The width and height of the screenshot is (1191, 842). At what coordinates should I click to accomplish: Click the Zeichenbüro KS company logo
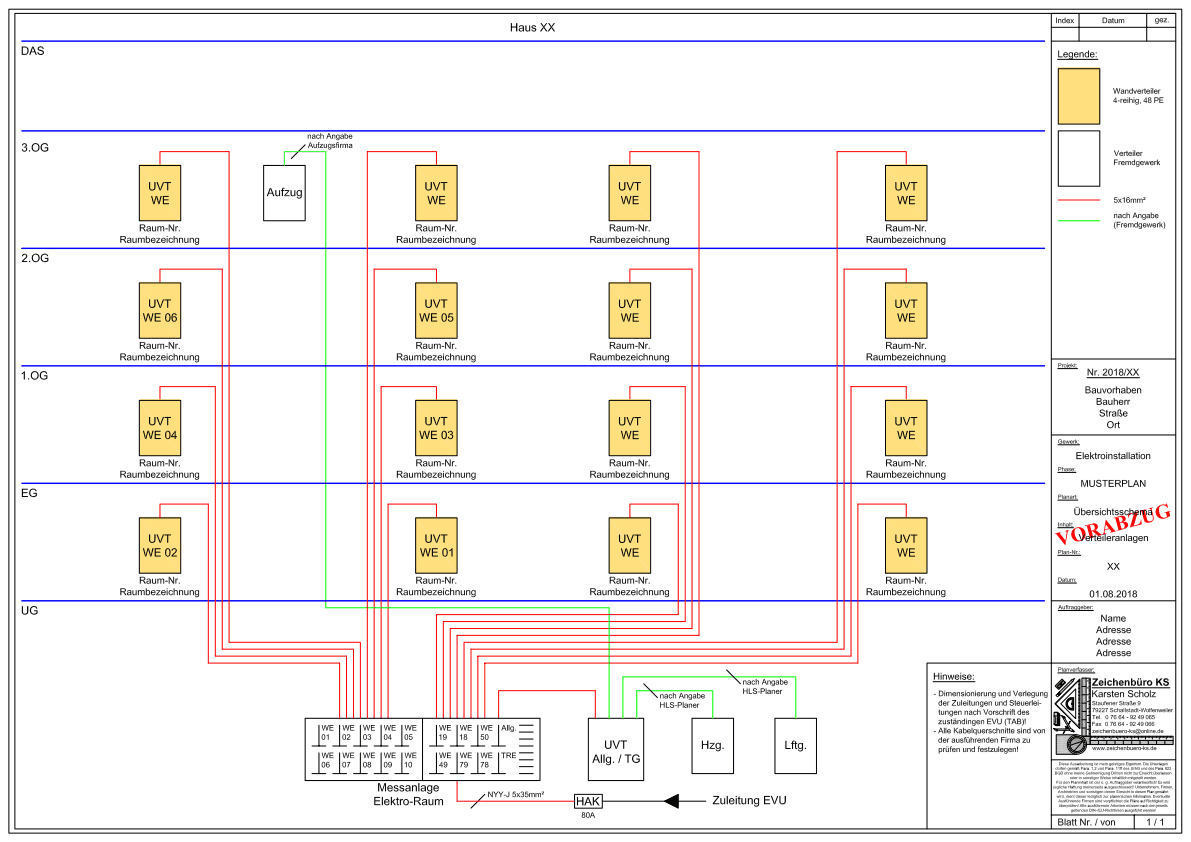(1072, 716)
